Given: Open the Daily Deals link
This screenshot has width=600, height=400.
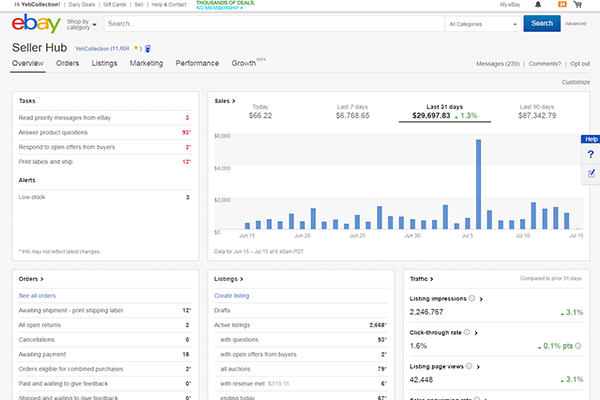Looking at the screenshot, I should (82, 5).
